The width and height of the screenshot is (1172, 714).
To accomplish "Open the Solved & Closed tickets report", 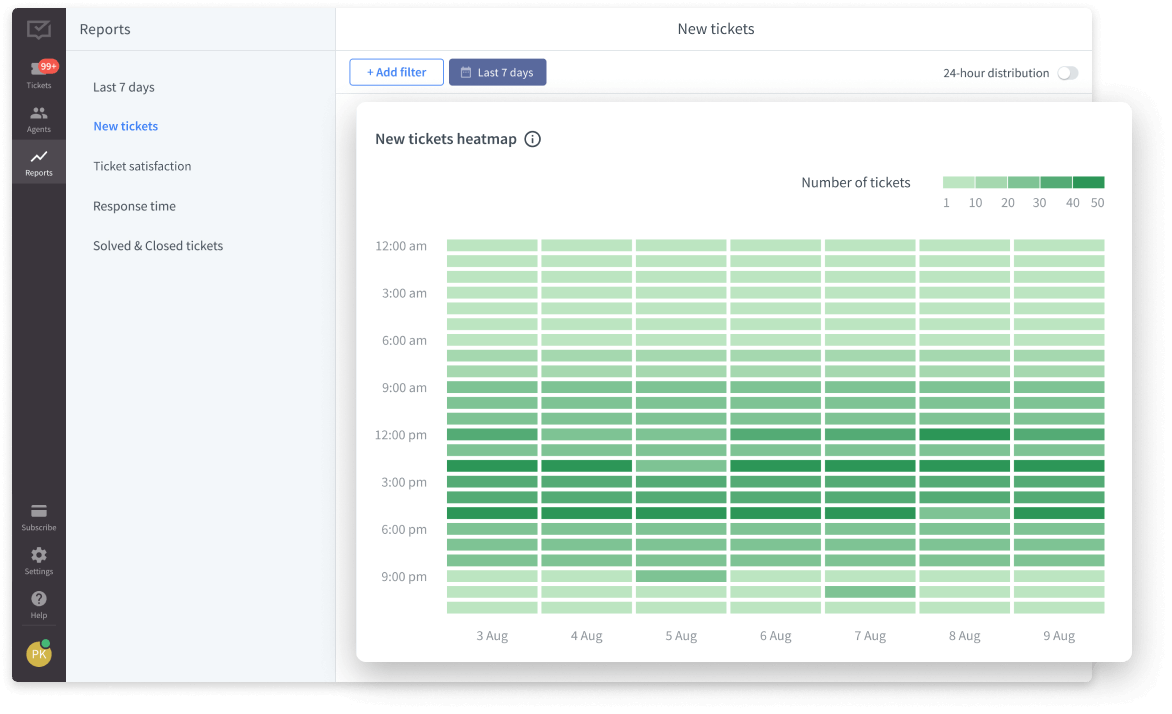I will click(158, 246).
